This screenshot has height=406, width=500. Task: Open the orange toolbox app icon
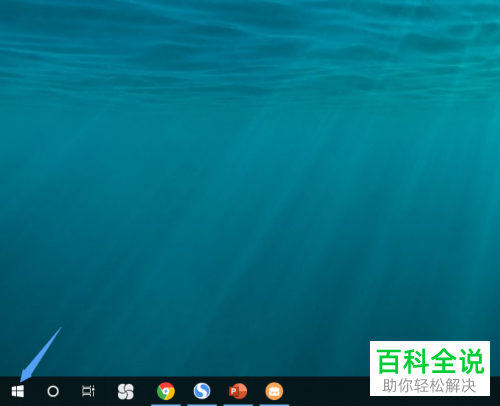tap(274, 391)
